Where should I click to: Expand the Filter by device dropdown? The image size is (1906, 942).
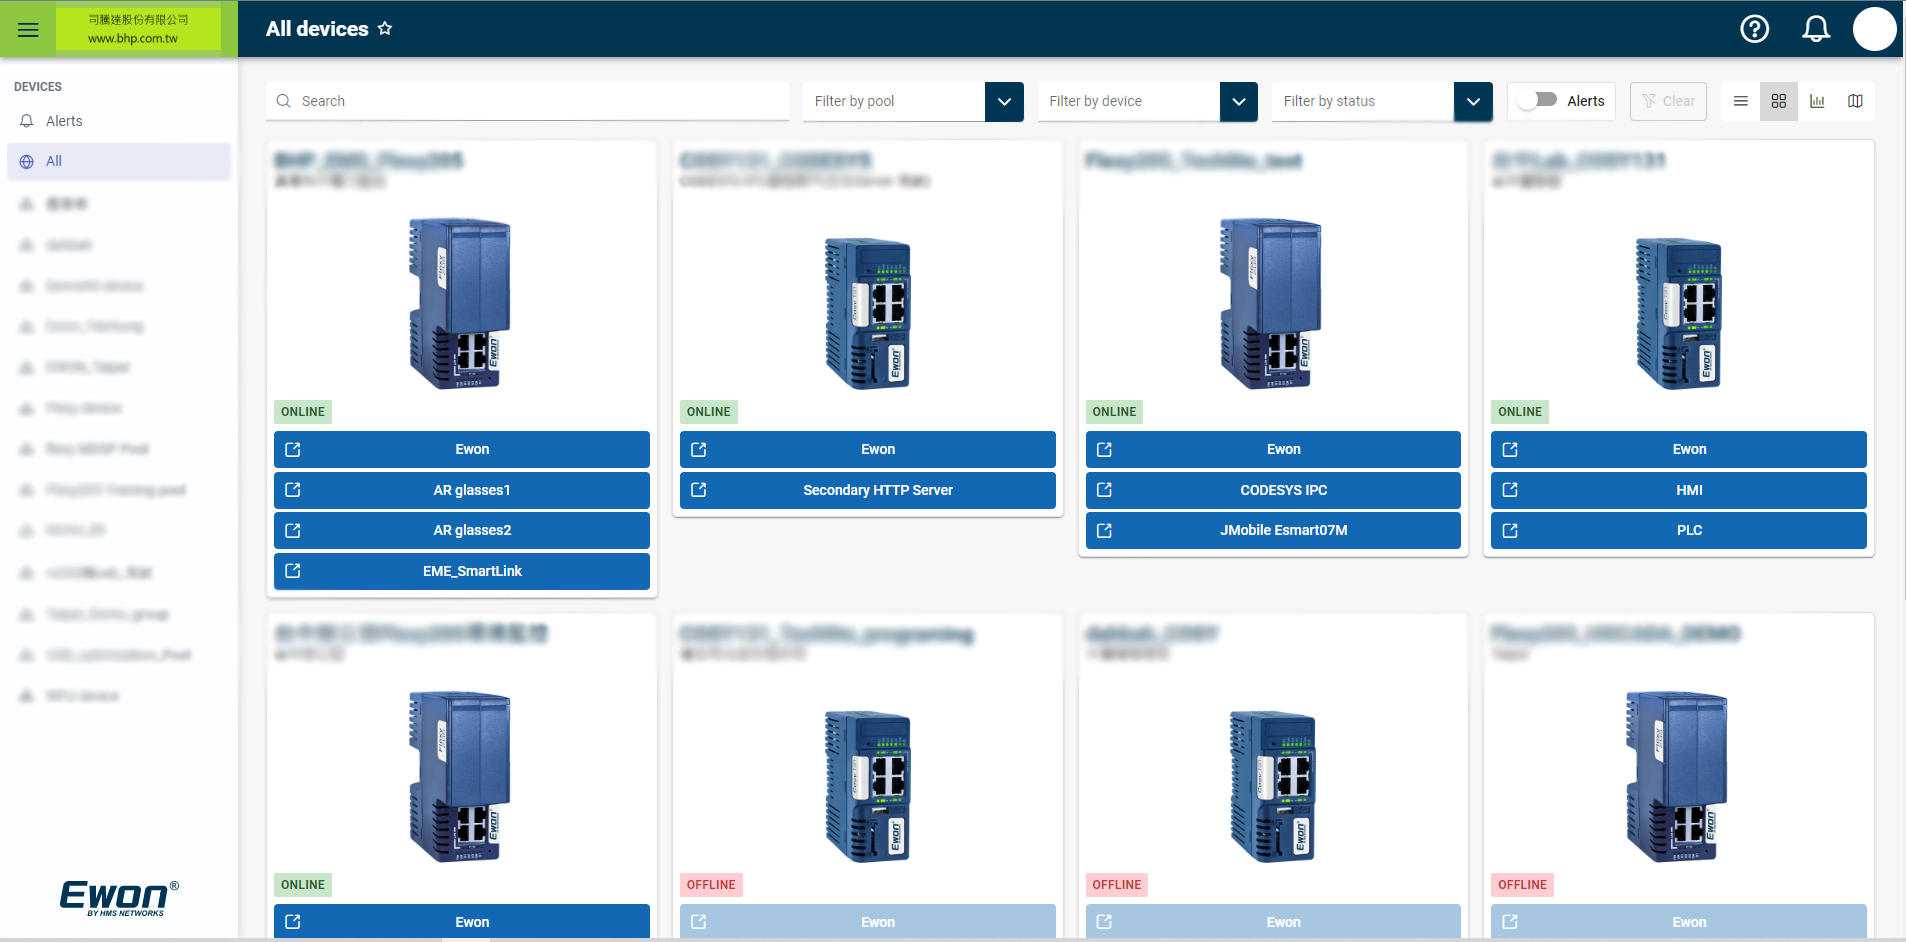(1239, 101)
